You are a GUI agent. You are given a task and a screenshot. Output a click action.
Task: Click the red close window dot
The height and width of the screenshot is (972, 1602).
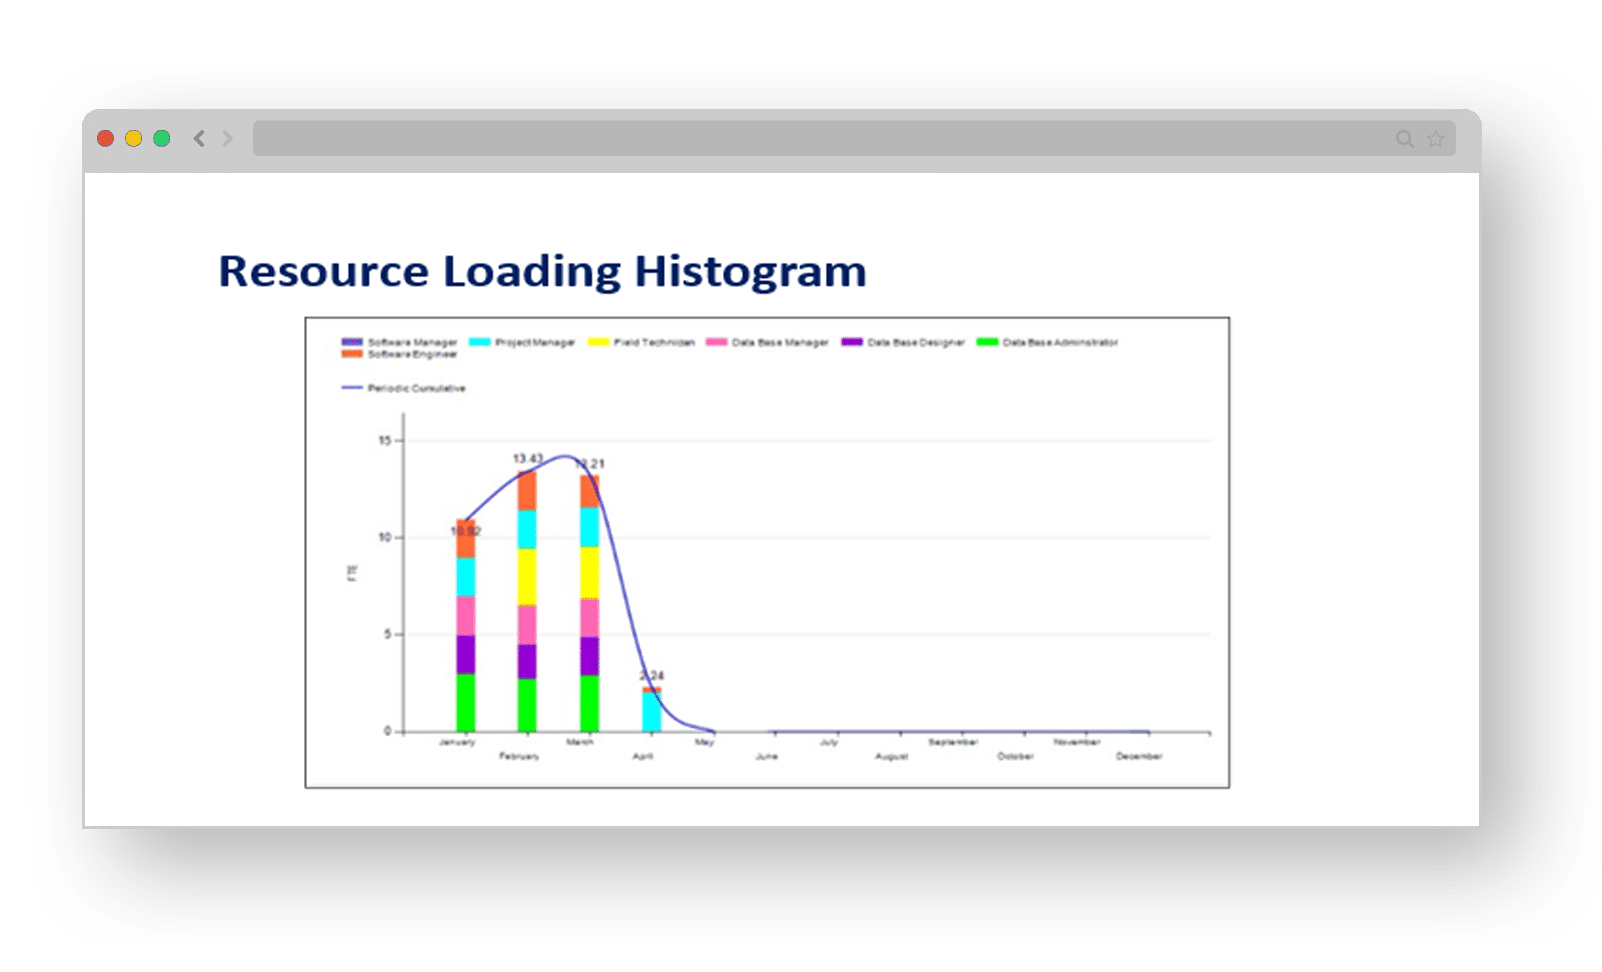(x=105, y=138)
